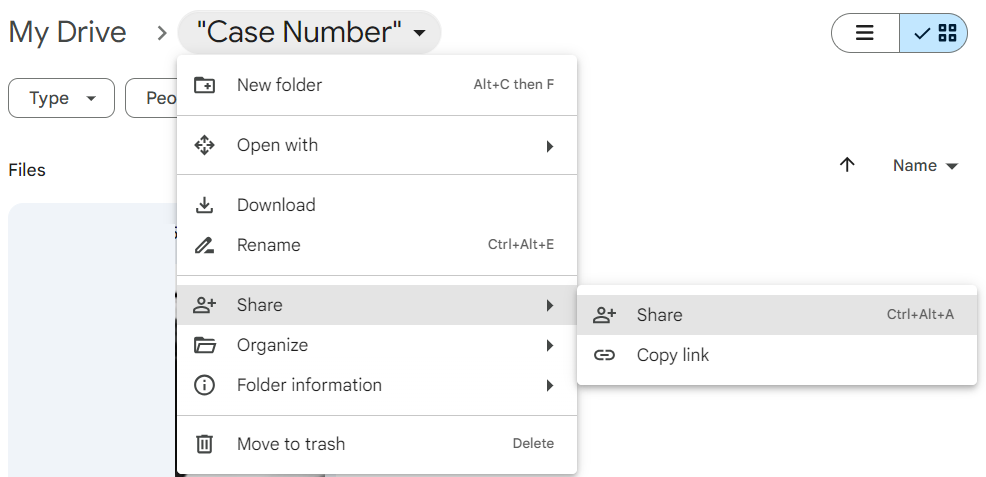Expand the Organize submenu arrow
986x477 pixels.
549,346
